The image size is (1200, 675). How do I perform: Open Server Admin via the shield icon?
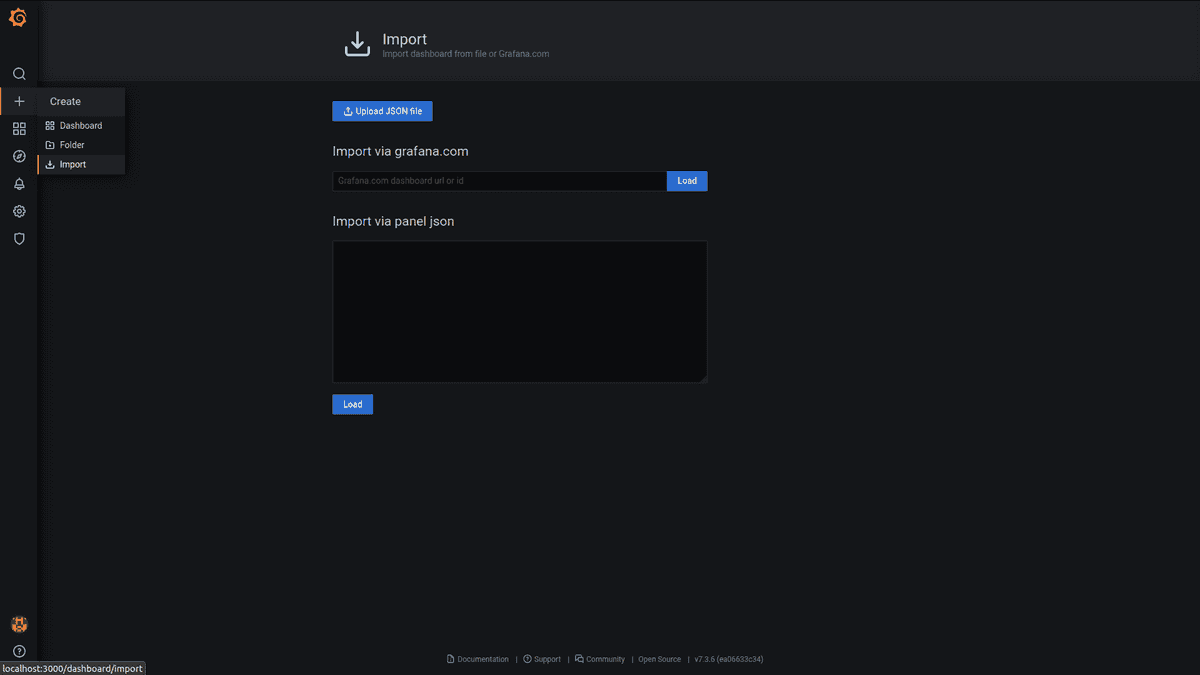18,238
